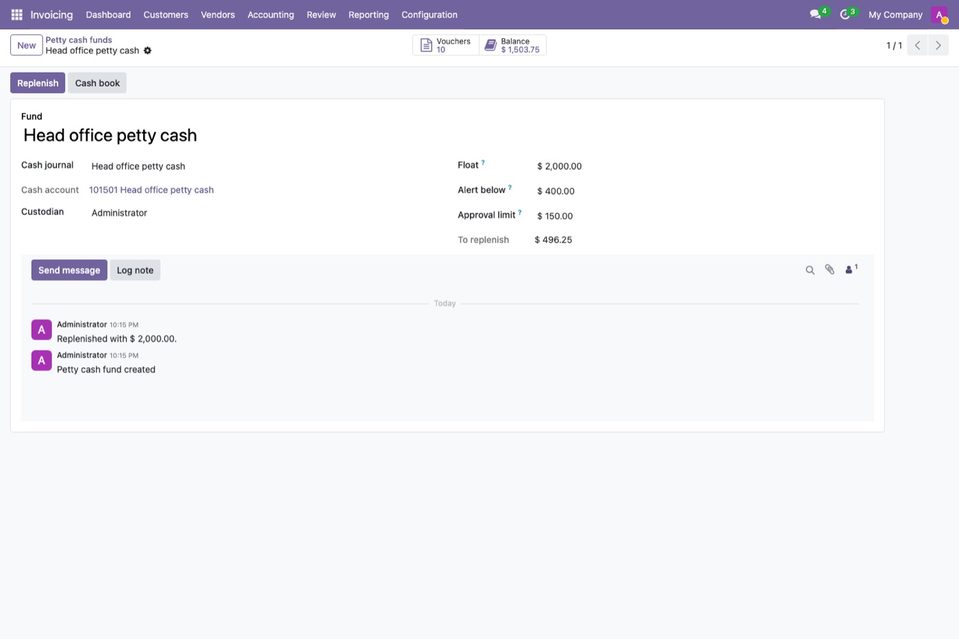Open the user avatar menu
This screenshot has width=959, height=639.
point(939,15)
